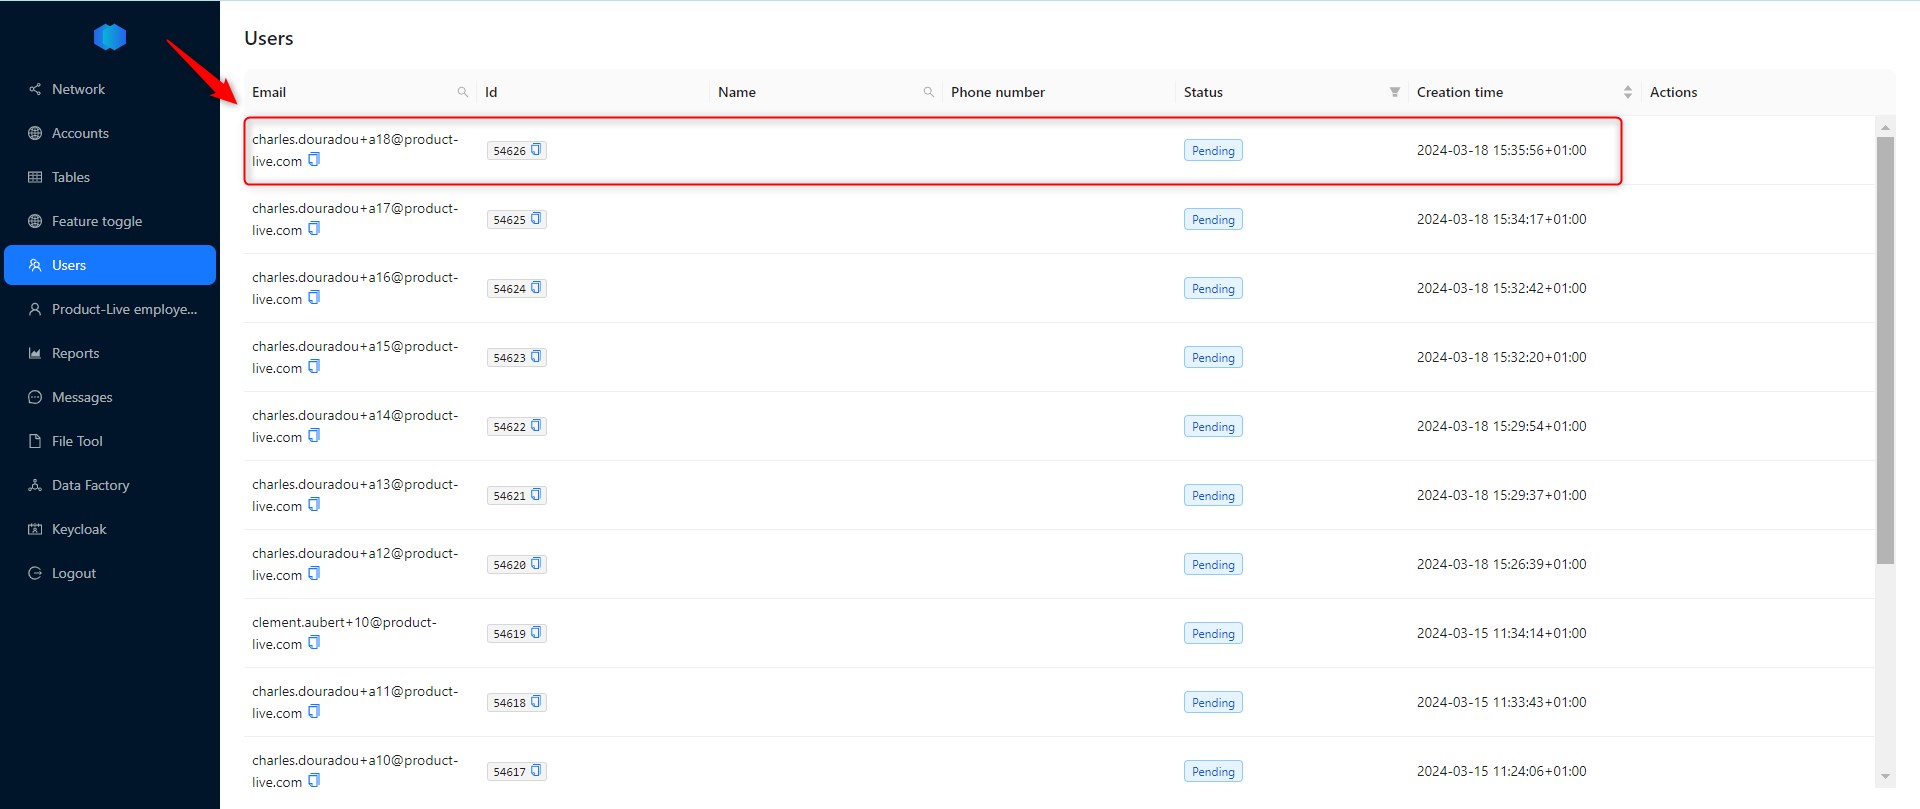Screen dimensions: 1920x809
Task: Copy user ID 54626
Action: tap(536, 150)
